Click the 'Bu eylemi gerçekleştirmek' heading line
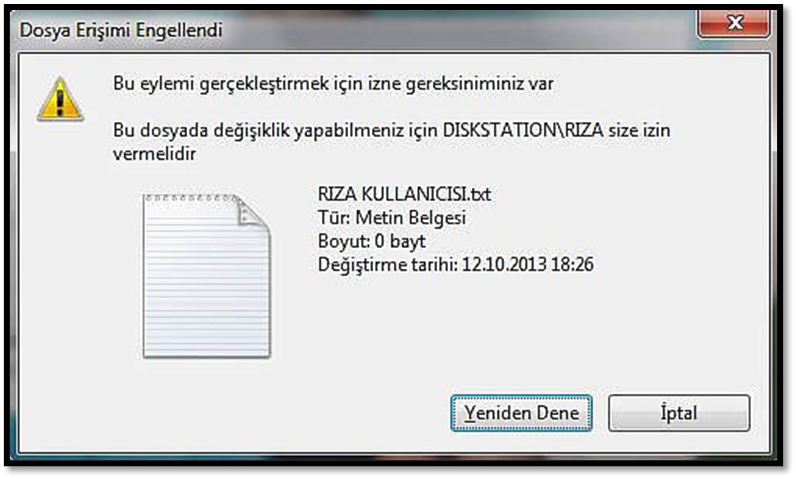 pos(333,84)
